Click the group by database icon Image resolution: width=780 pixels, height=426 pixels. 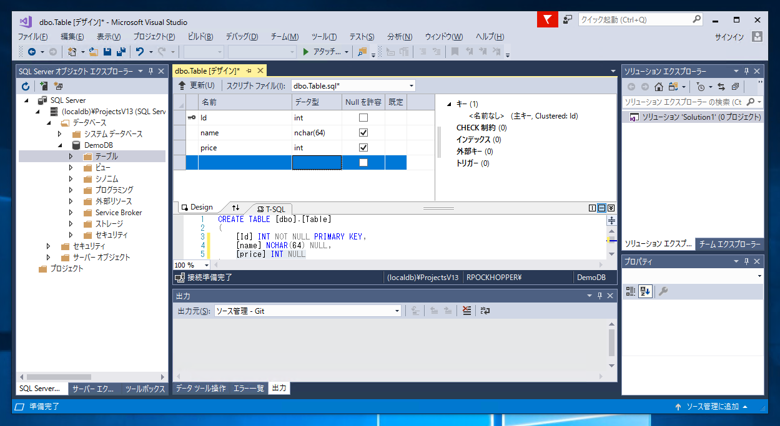pos(58,86)
